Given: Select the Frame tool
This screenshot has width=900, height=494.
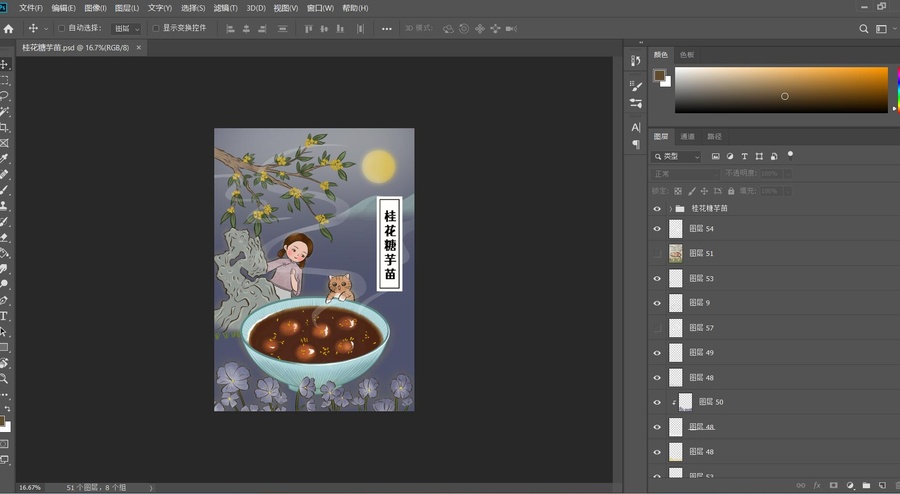Looking at the screenshot, I should [x=5, y=143].
